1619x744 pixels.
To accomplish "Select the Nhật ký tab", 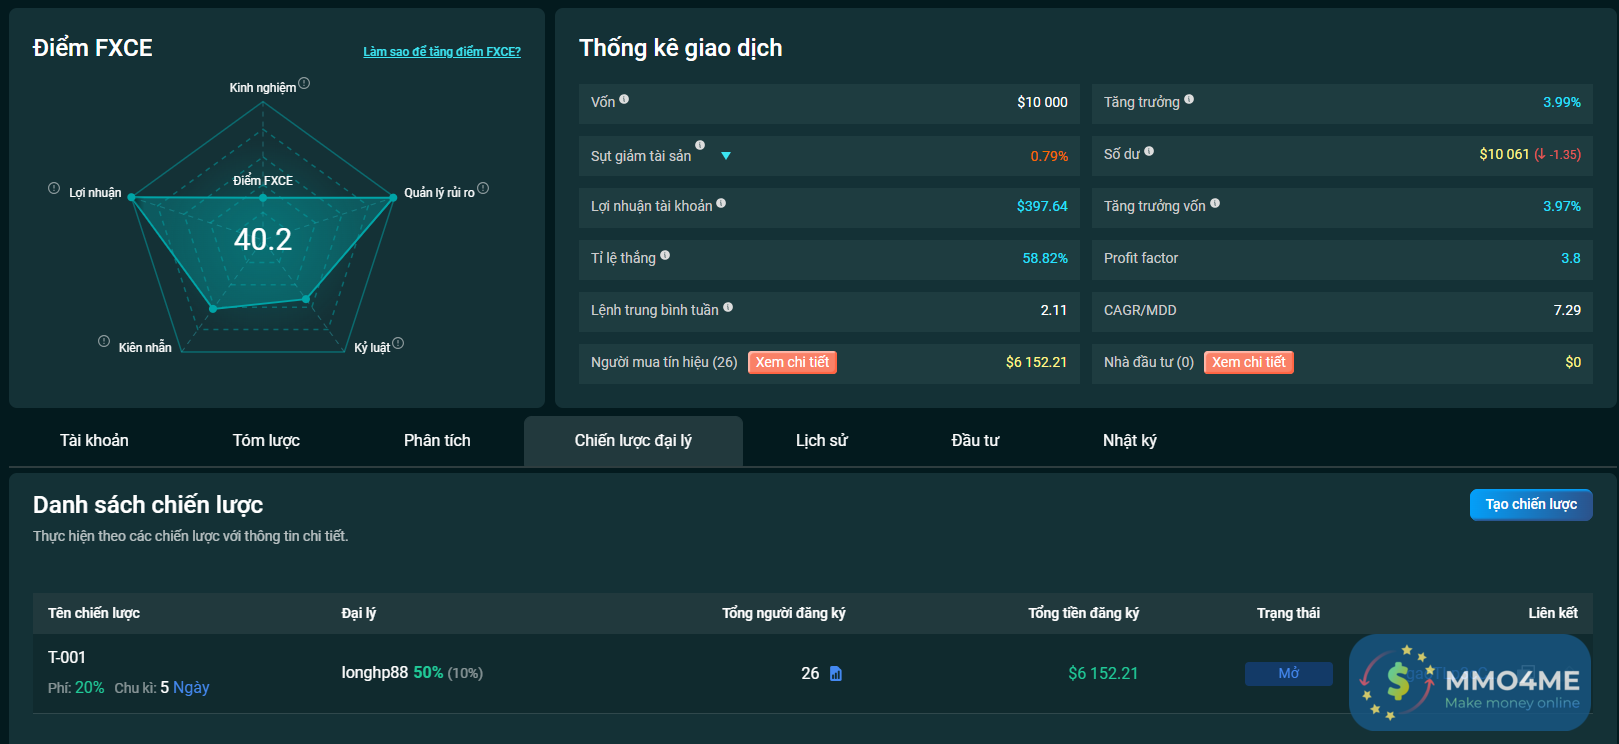I will coord(1129,441).
